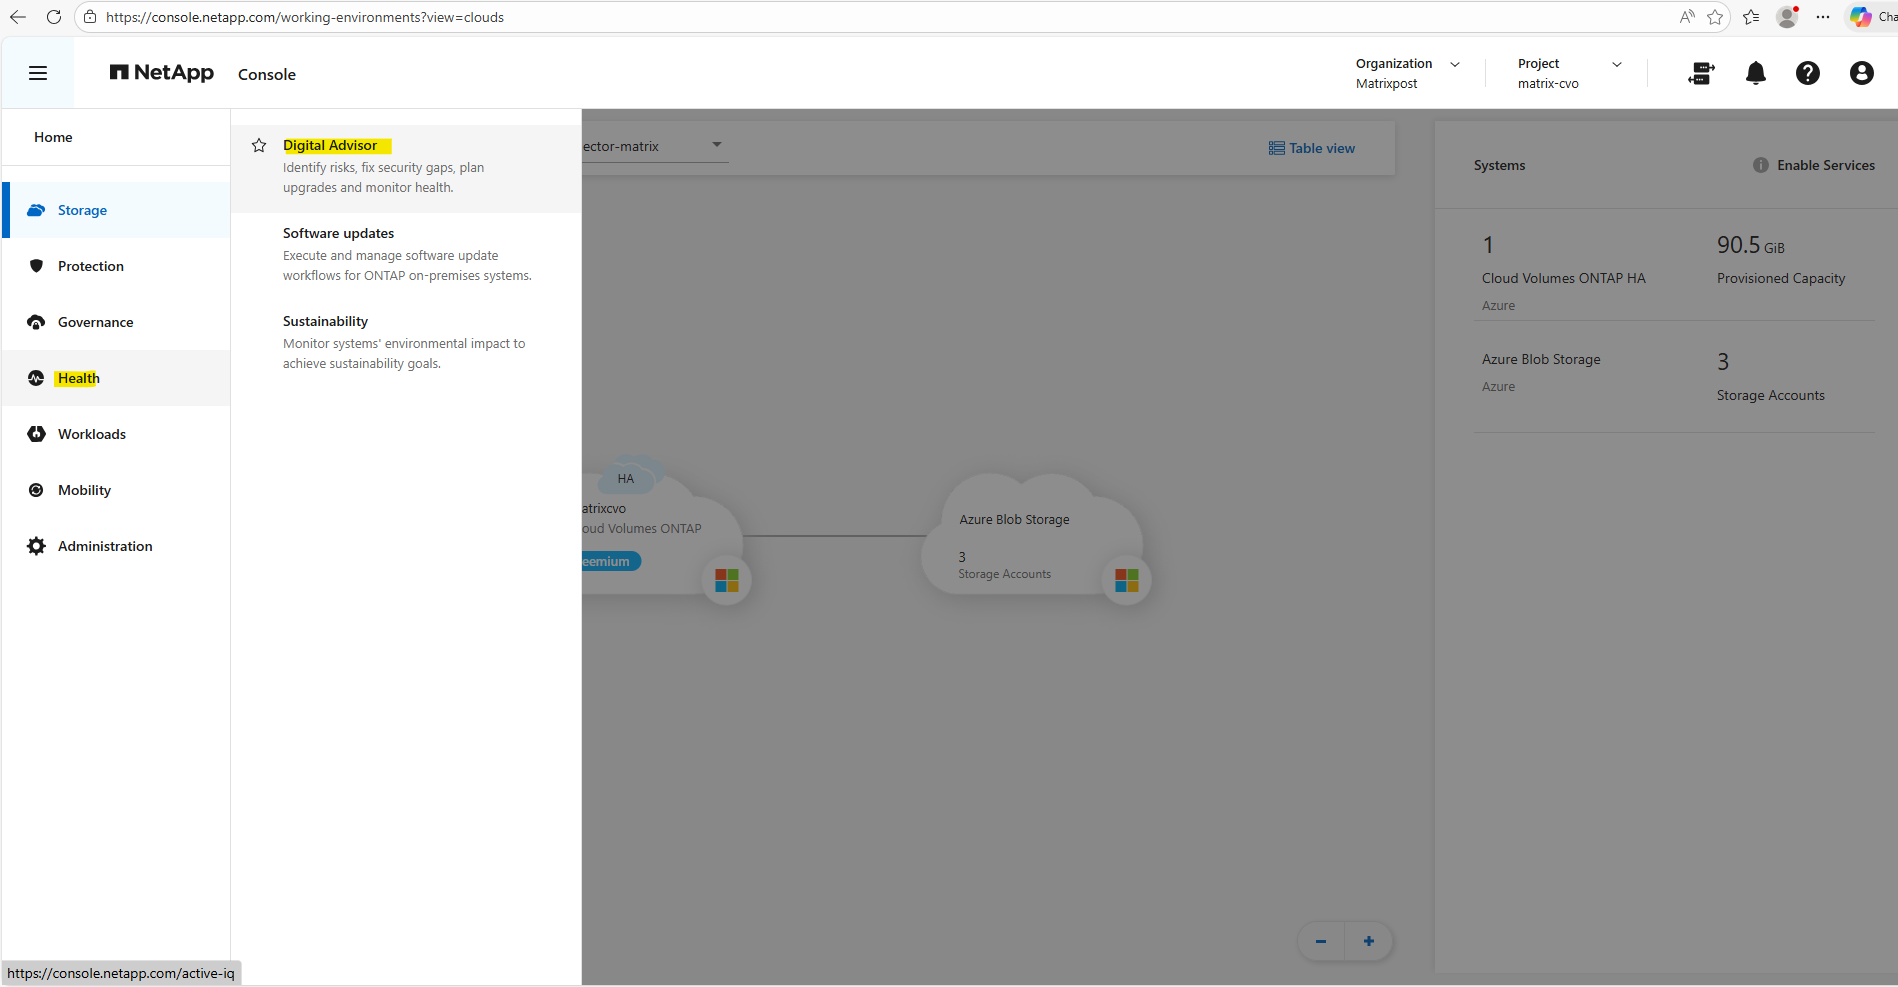
Task: Click the Microsoft logo on Azure Blob Storage cloud
Action: point(1127,580)
